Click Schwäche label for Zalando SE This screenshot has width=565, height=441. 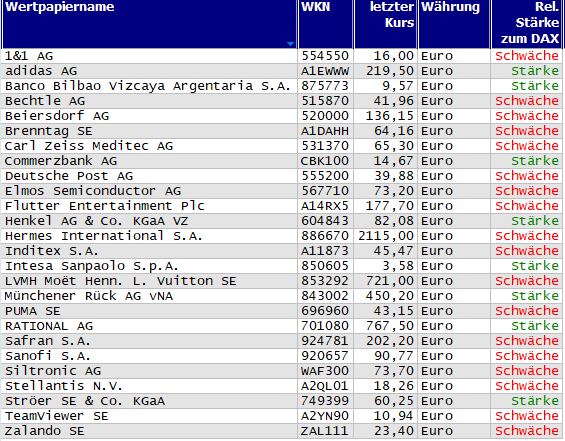tap(527, 431)
